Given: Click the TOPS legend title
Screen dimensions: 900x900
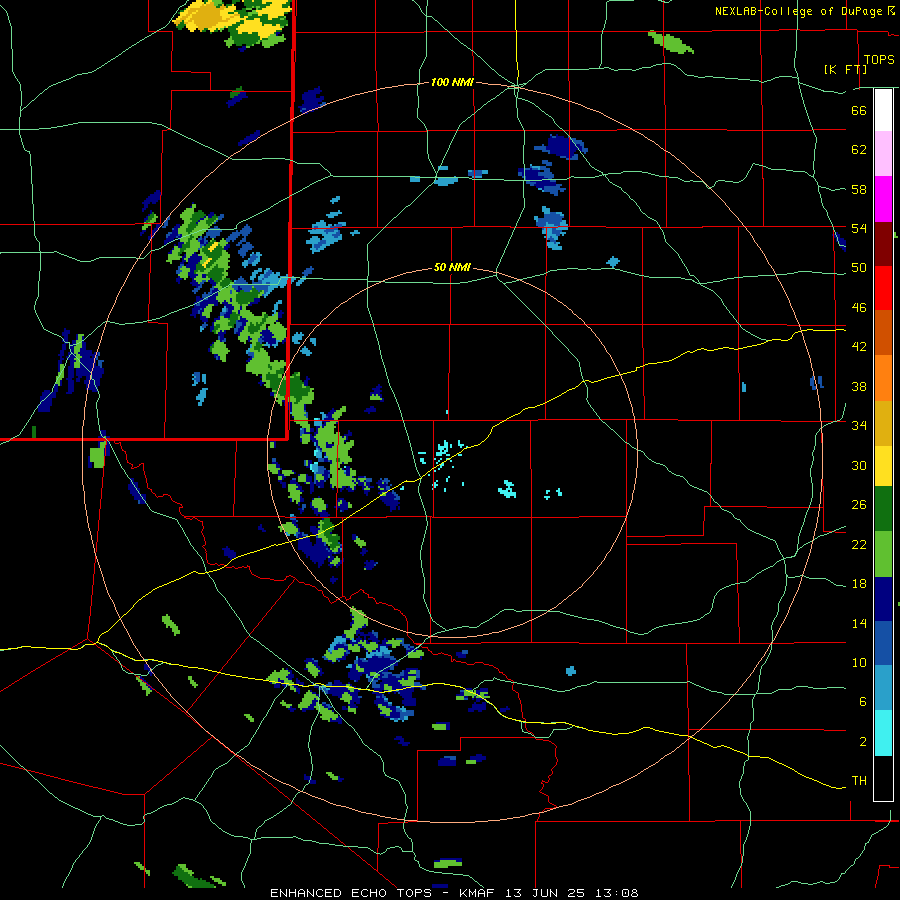Looking at the screenshot, I should pos(879,59).
